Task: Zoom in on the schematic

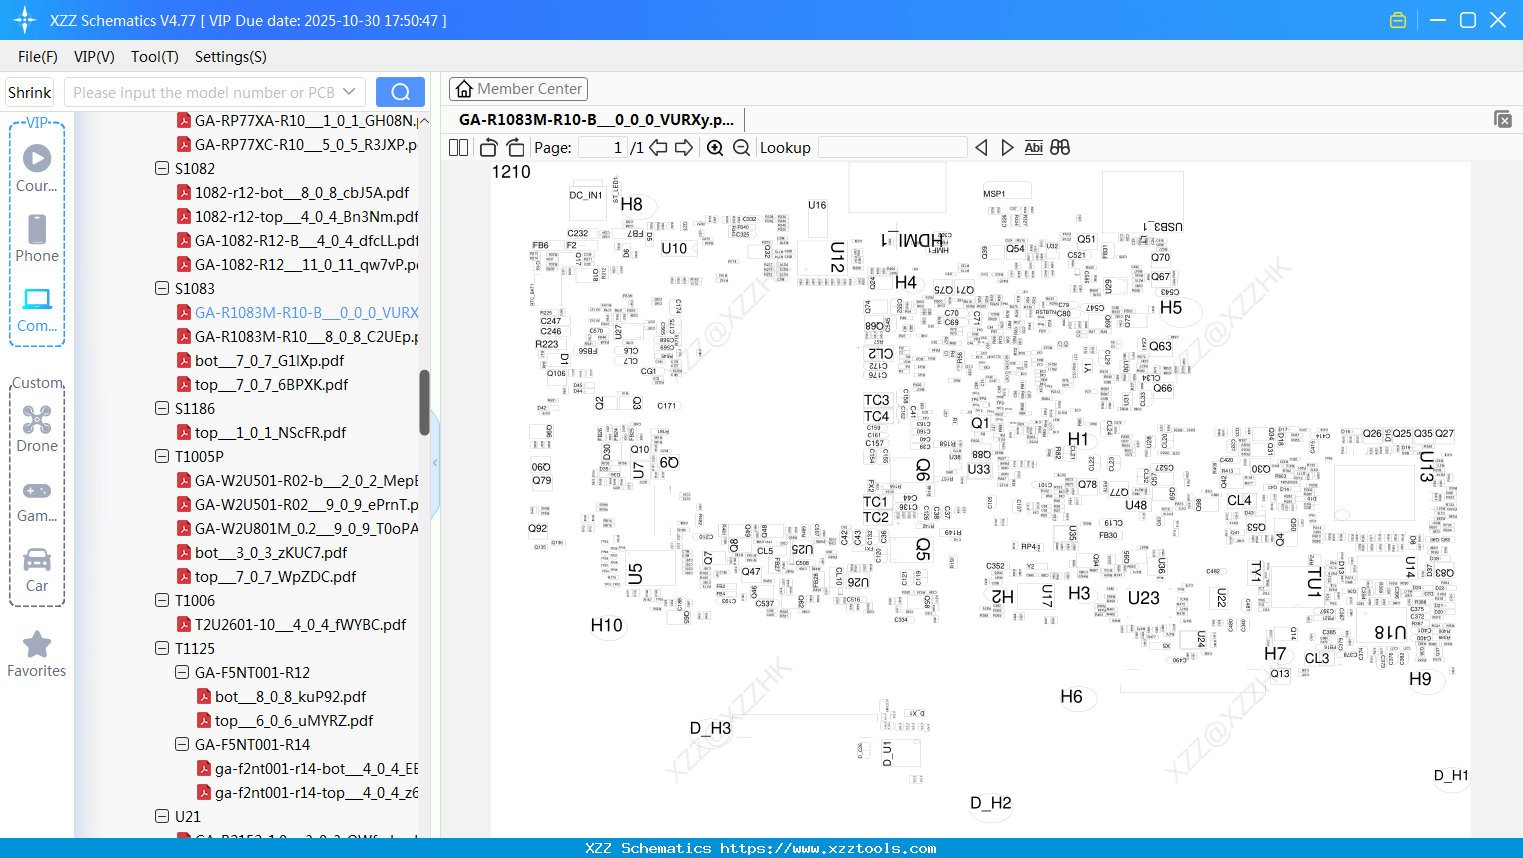Action: [715, 148]
